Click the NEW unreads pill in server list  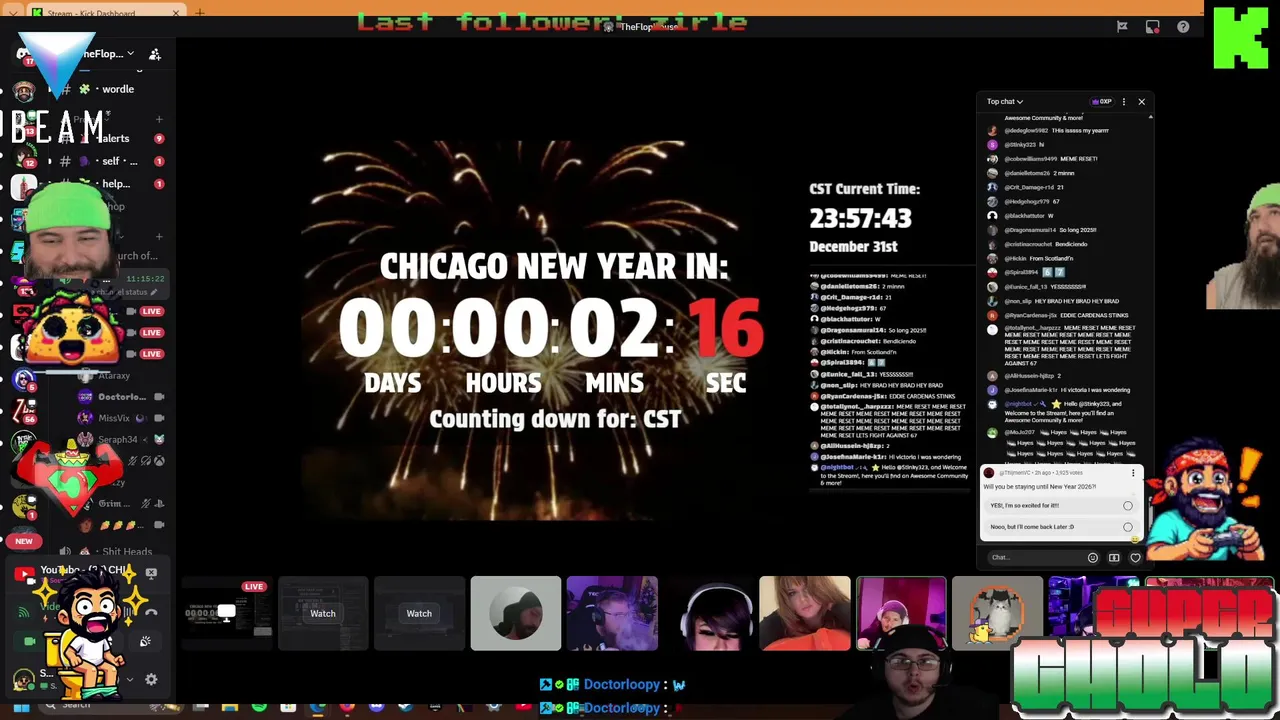click(23, 541)
